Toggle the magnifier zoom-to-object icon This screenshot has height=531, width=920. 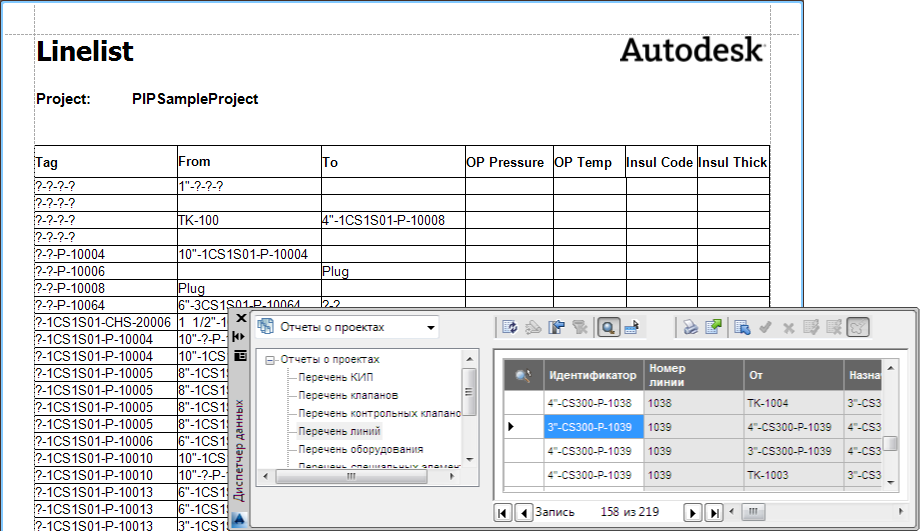pyautogui.click(x=608, y=327)
